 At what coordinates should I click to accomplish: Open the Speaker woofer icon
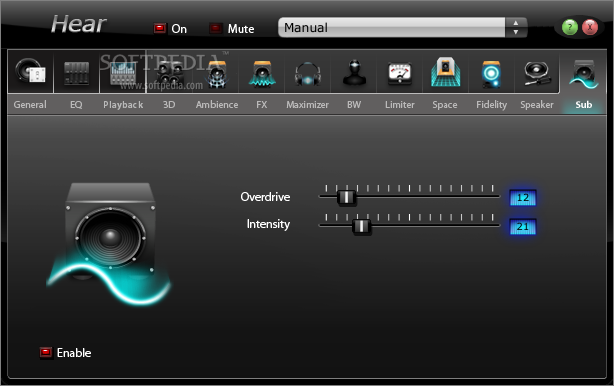[x=537, y=74]
